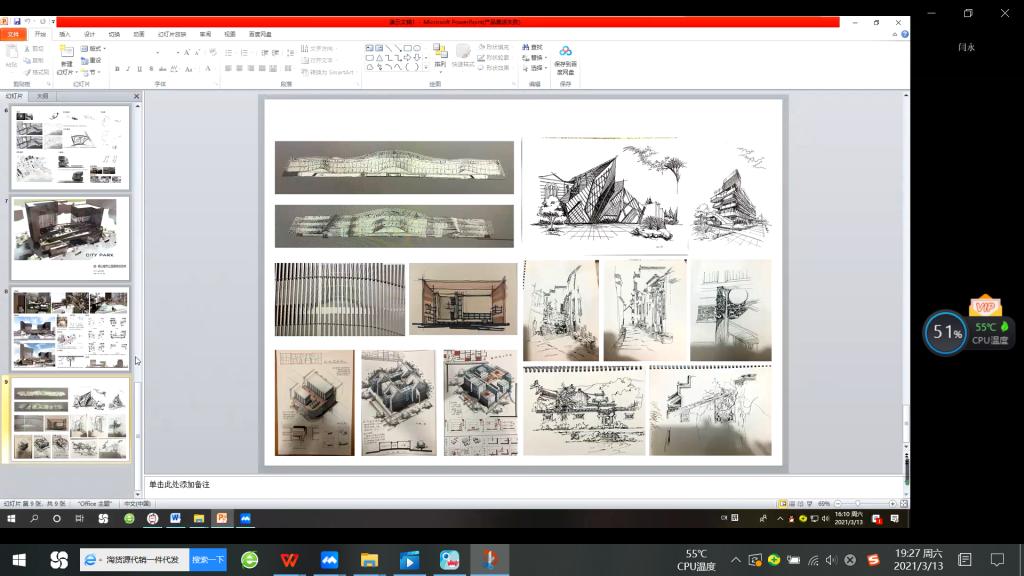Open the PowerPoint help question mark icon

tap(905, 34)
